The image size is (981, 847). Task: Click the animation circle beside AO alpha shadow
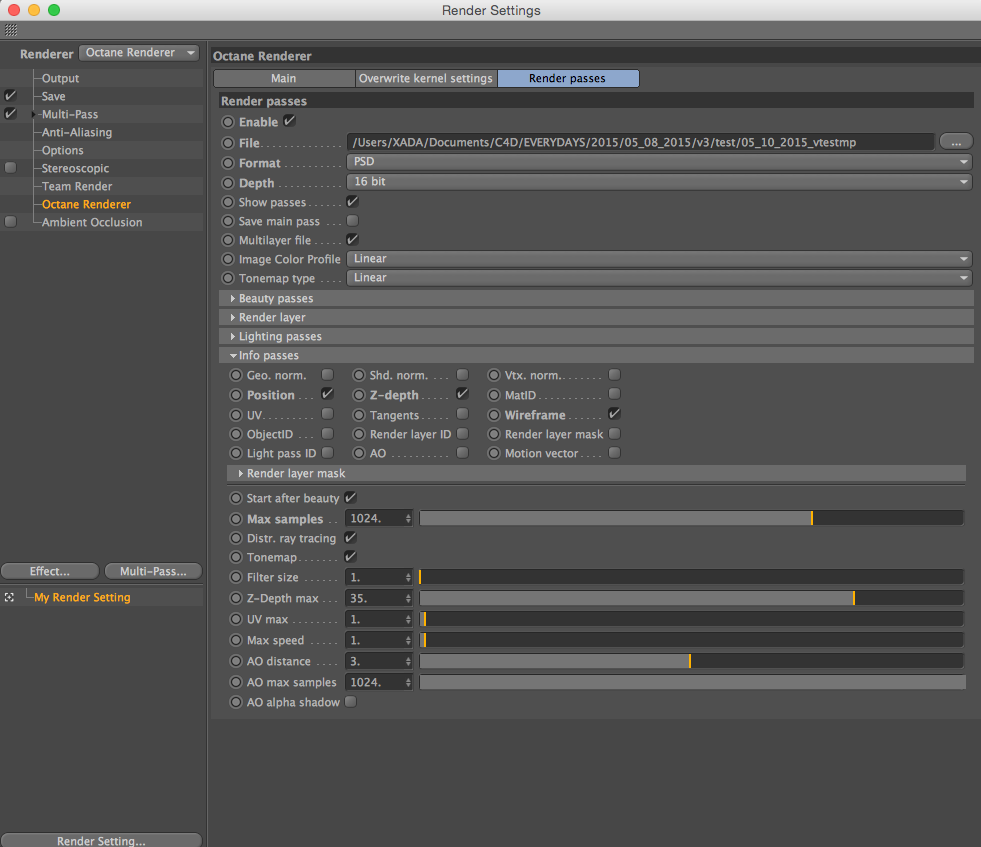coord(235,702)
